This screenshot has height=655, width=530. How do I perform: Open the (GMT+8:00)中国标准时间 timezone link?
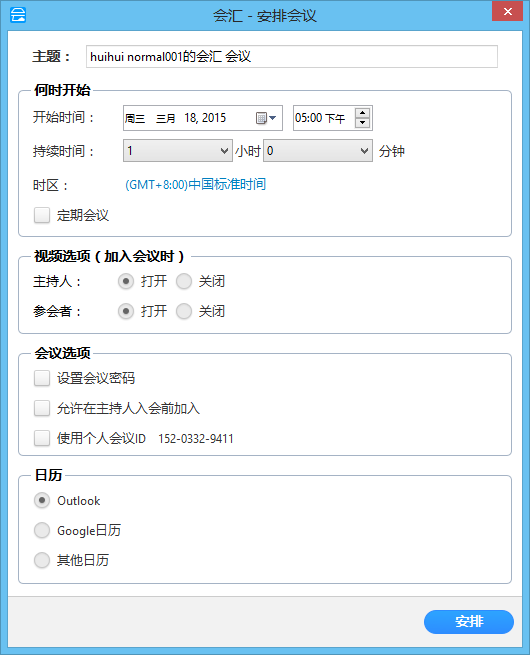pos(195,184)
